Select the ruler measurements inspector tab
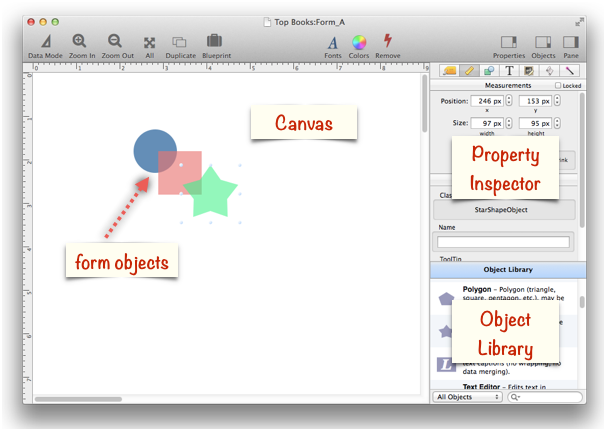Viewport: 606px width, 431px height. [x=469, y=71]
